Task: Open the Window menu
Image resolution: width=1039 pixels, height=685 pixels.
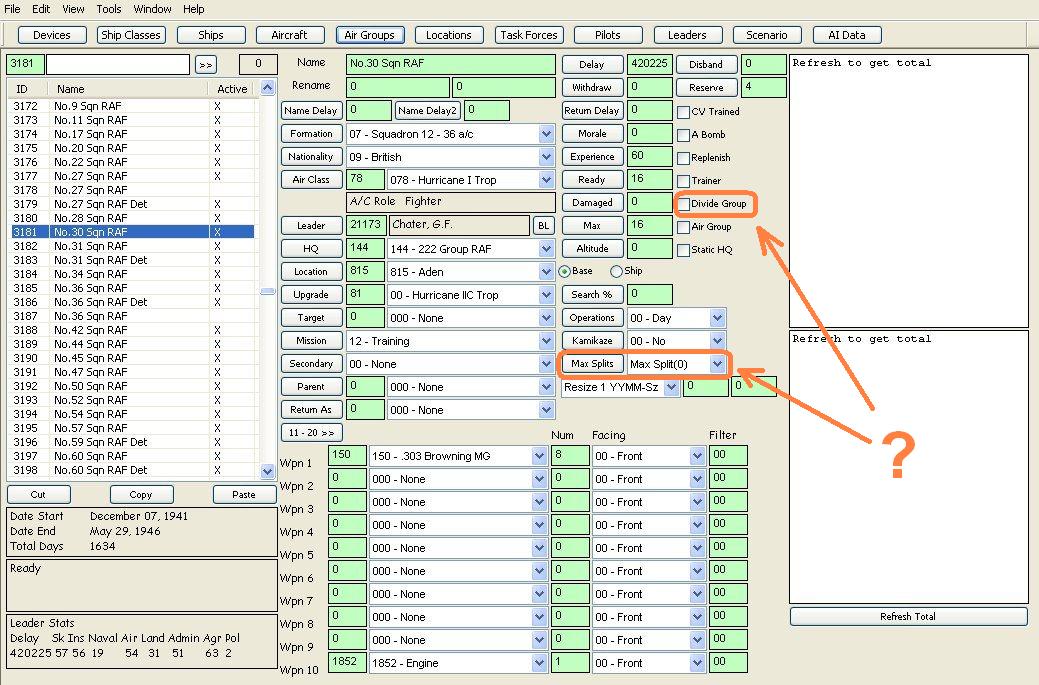Action: [152, 9]
